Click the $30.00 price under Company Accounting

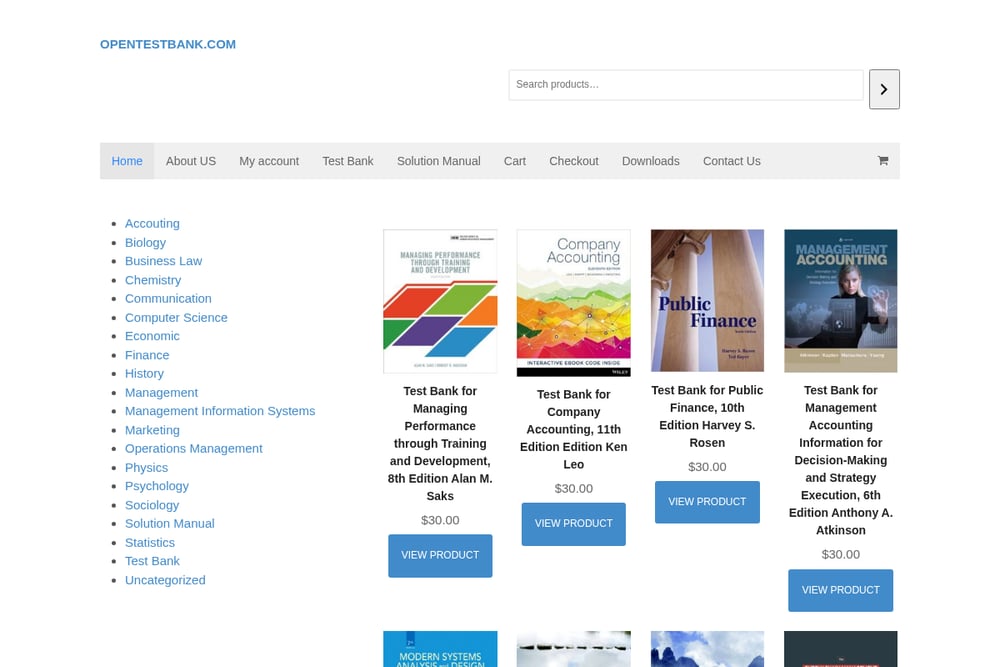tap(573, 488)
